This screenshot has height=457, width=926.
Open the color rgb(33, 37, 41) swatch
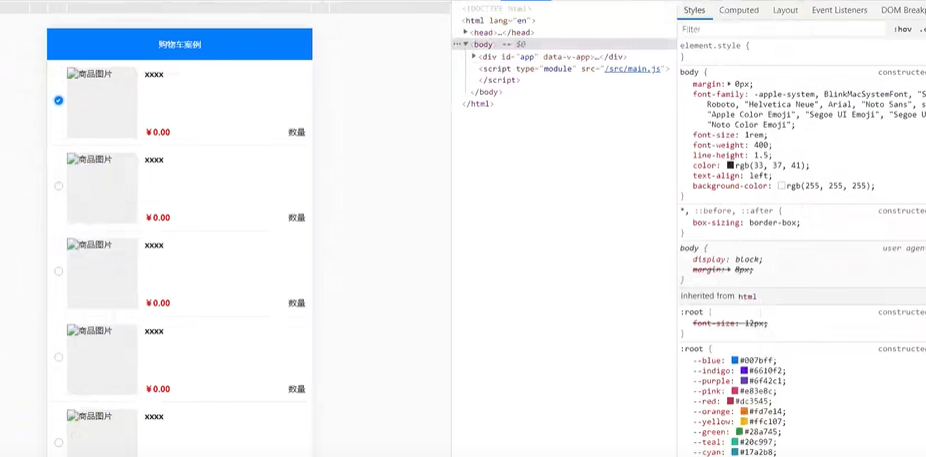click(731, 166)
